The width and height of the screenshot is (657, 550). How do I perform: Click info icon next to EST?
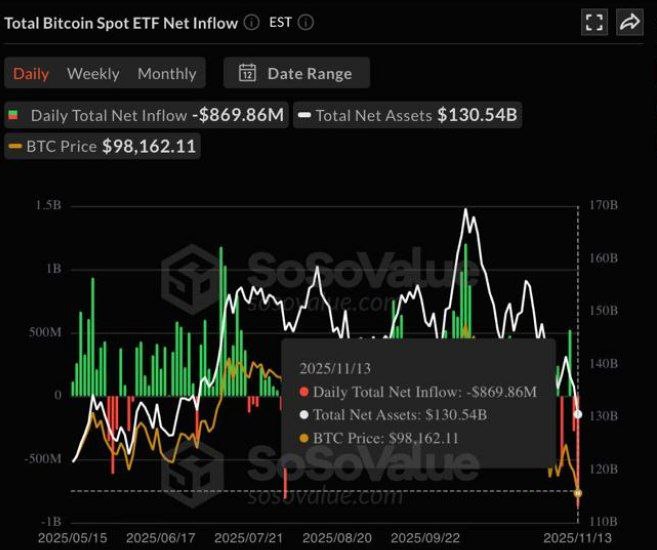coord(306,22)
